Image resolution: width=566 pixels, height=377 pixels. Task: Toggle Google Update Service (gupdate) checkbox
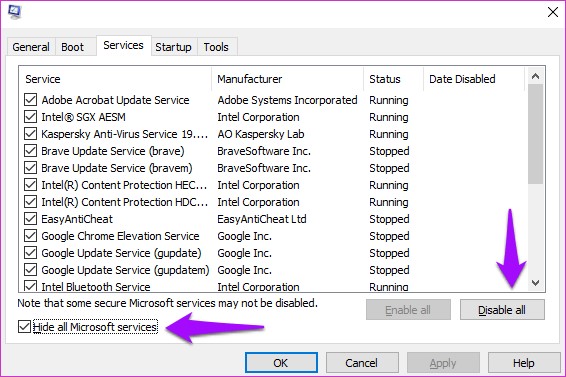pyautogui.click(x=30, y=252)
